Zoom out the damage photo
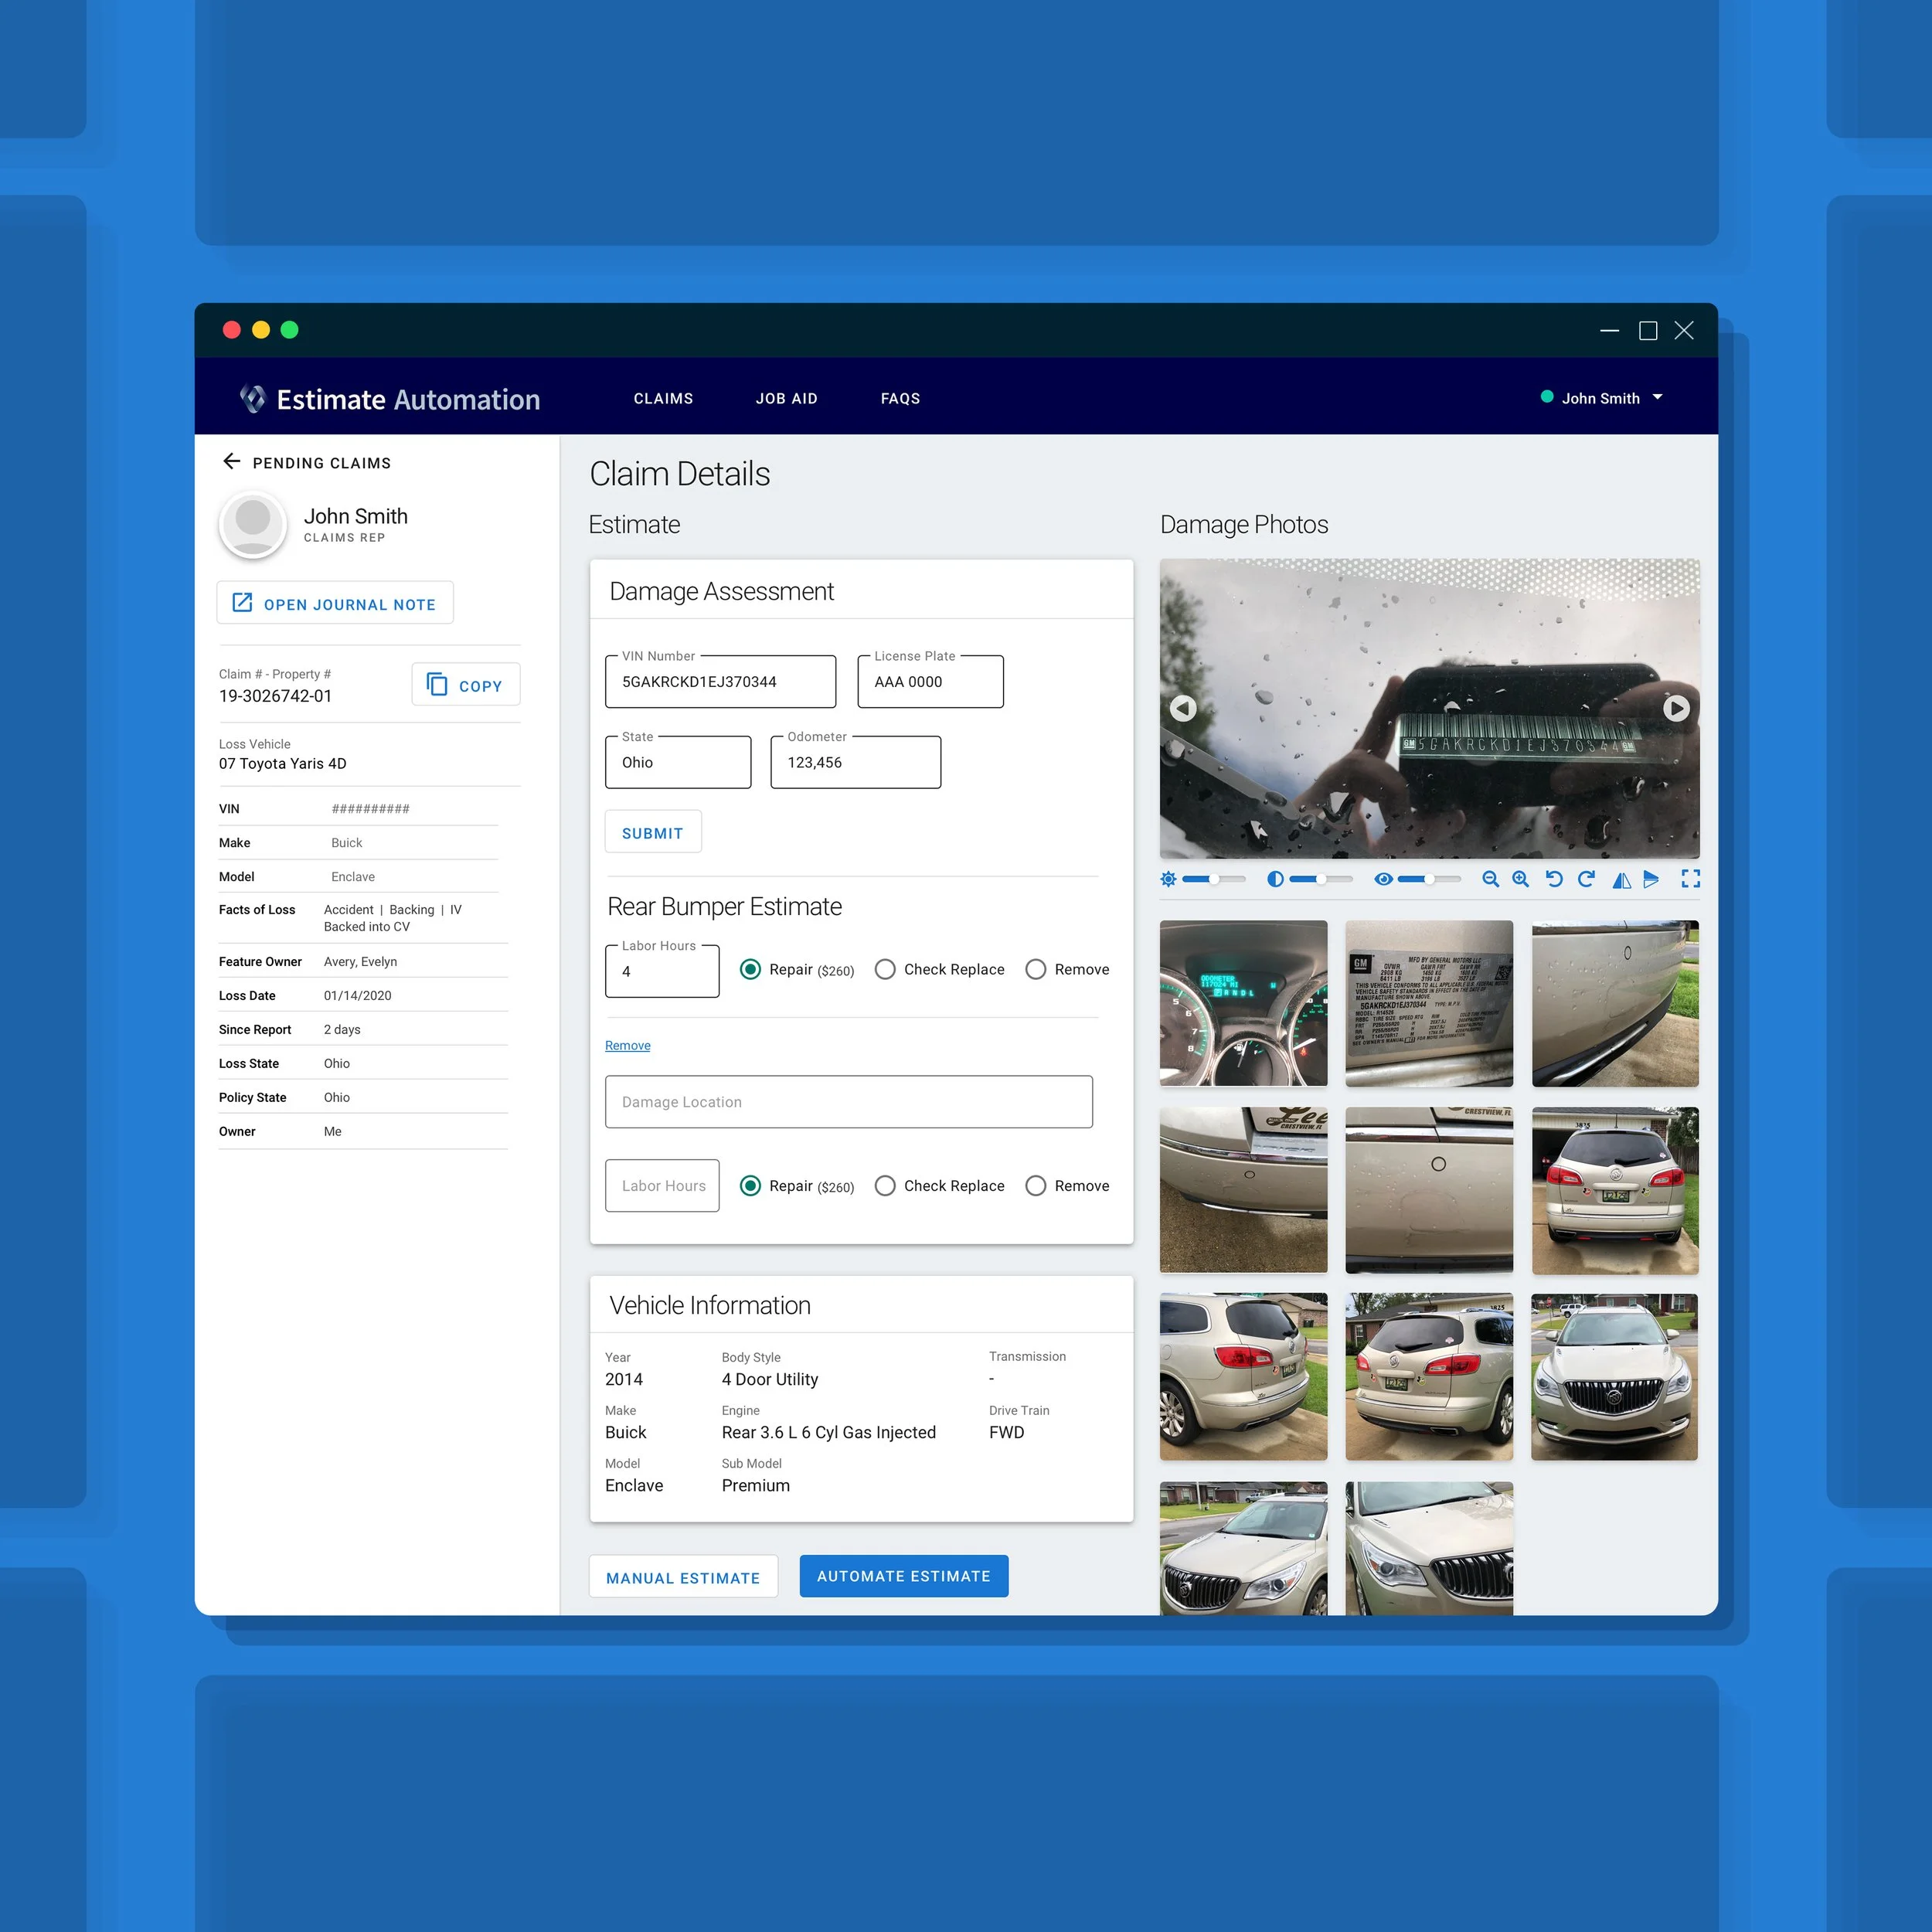Screen dimensions: 1932x1932 click(1490, 879)
